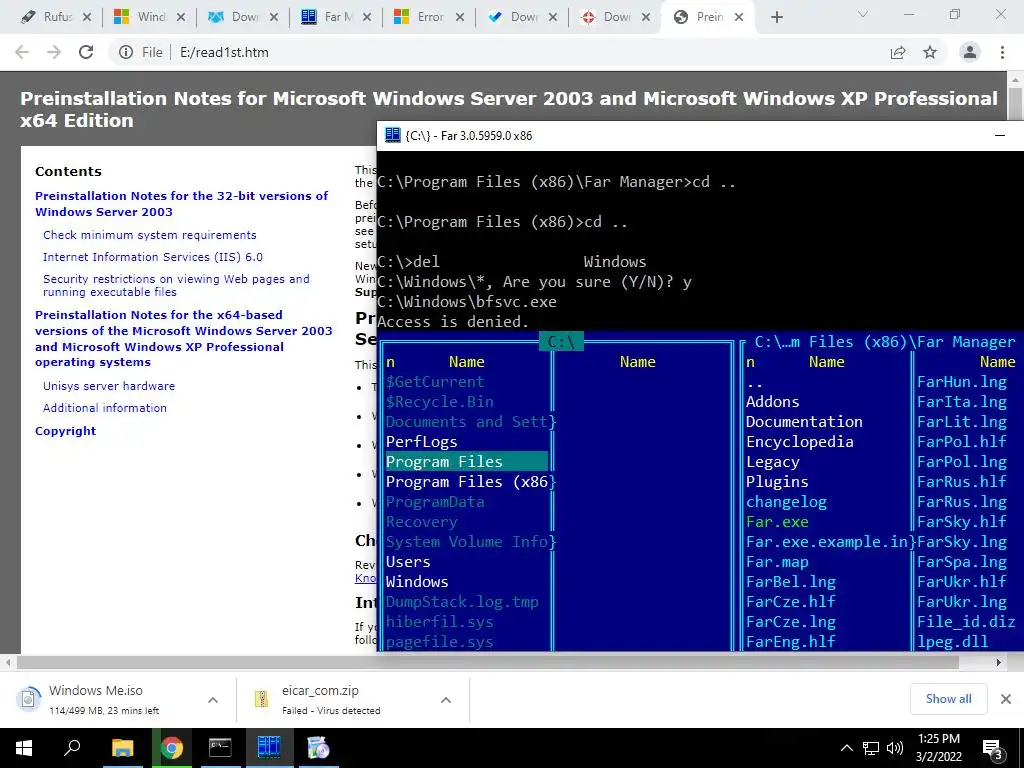Expand Windows Me.iso download options

(x=213, y=700)
